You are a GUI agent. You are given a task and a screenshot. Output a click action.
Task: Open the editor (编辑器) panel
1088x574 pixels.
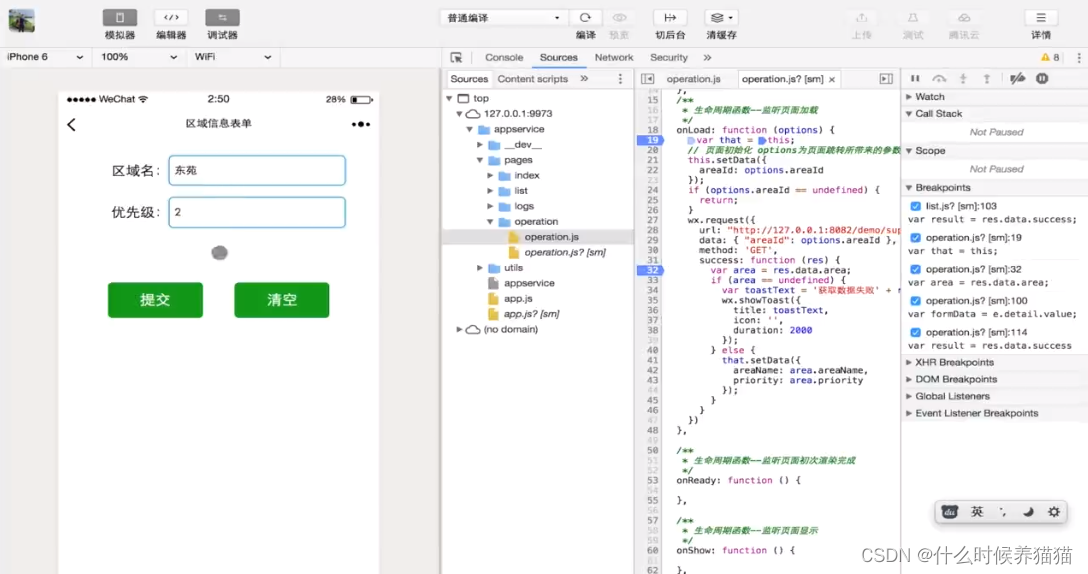tap(171, 18)
